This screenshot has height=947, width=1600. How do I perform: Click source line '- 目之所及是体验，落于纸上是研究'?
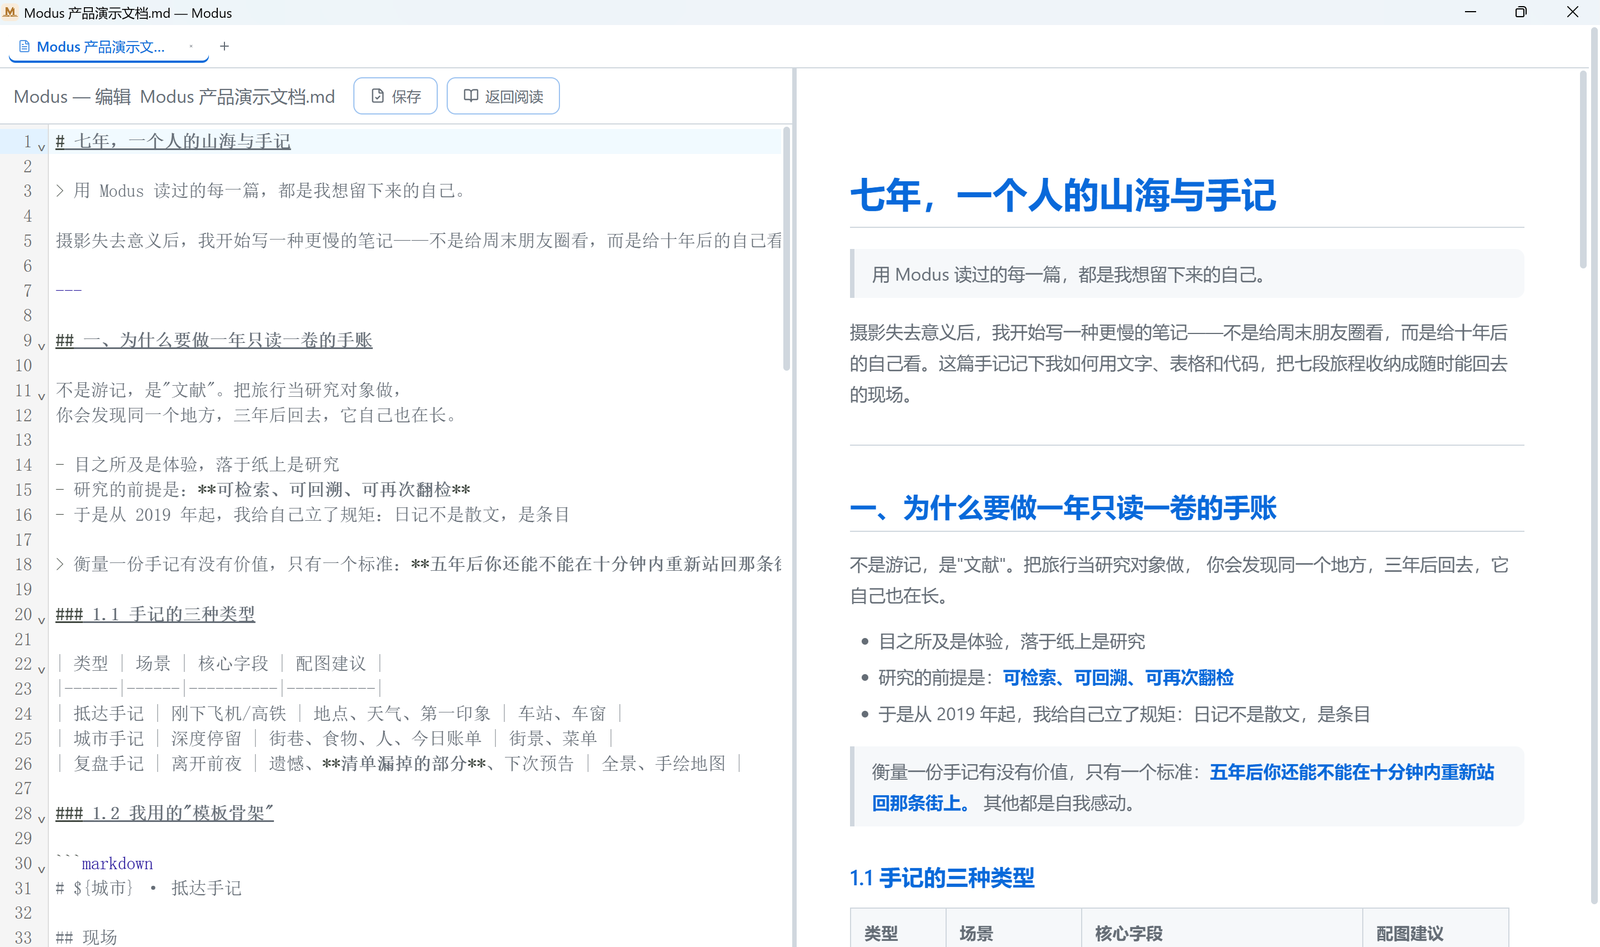198,464
